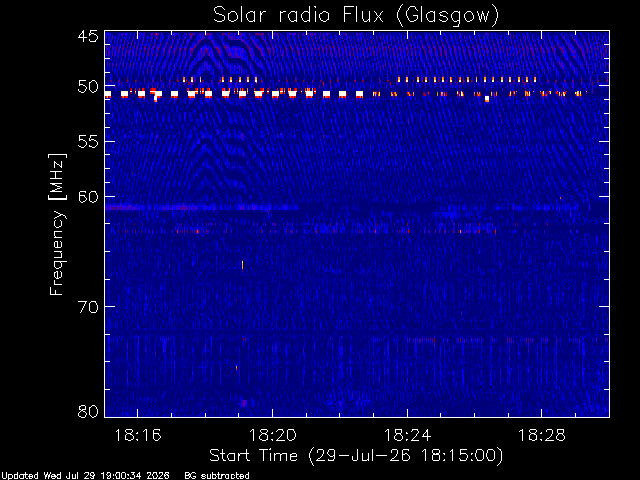Click the 50 MHz tick label
Screen dimensions: 640x480
(88, 87)
